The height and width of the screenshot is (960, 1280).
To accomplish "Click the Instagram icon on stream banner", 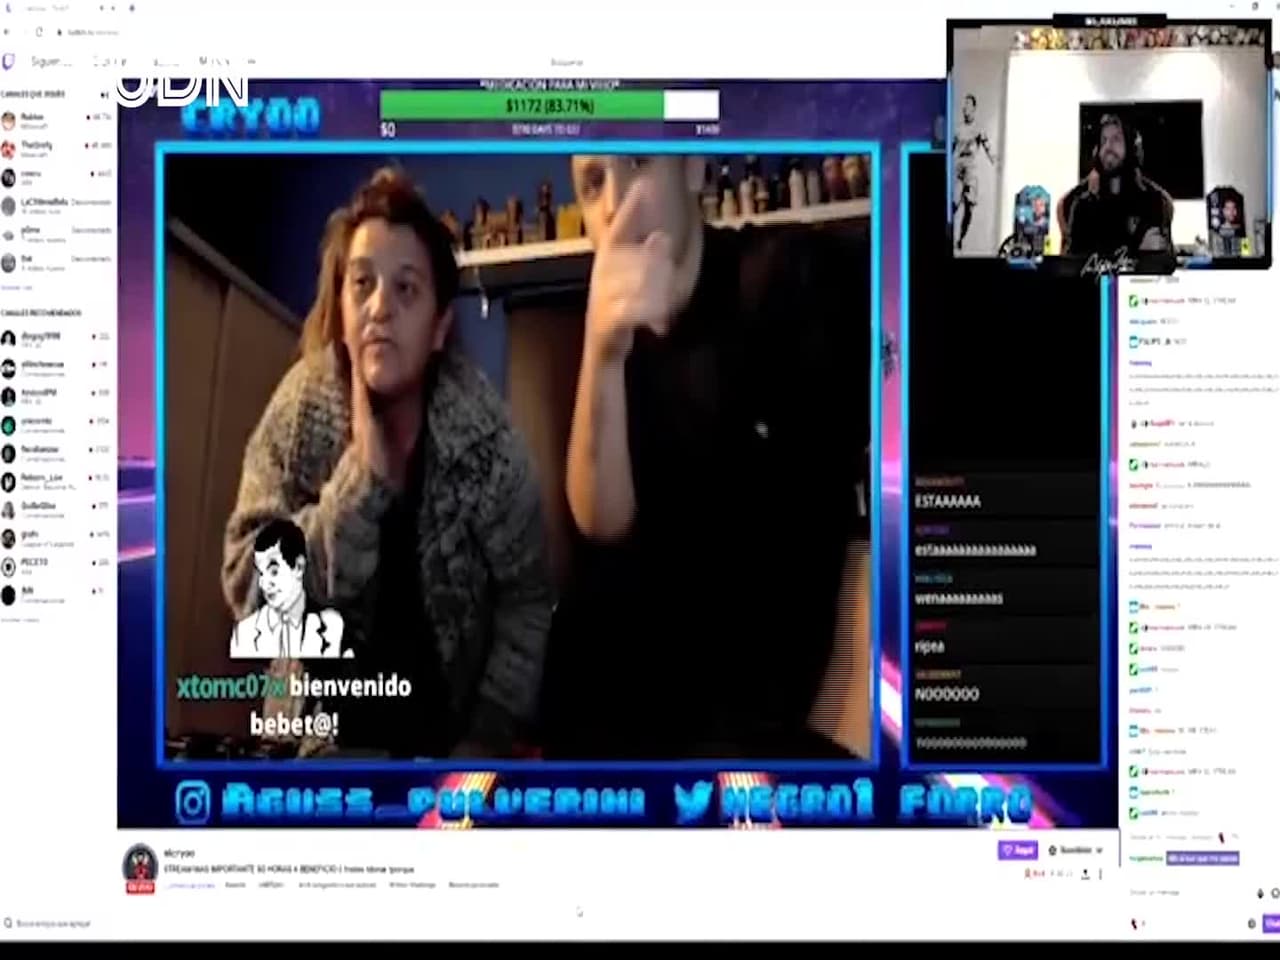I will click(x=193, y=802).
